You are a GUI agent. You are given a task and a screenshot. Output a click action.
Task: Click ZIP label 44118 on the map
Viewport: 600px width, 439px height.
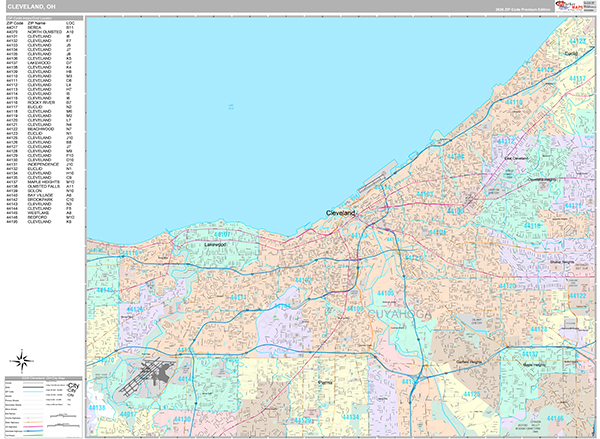[532, 226]
